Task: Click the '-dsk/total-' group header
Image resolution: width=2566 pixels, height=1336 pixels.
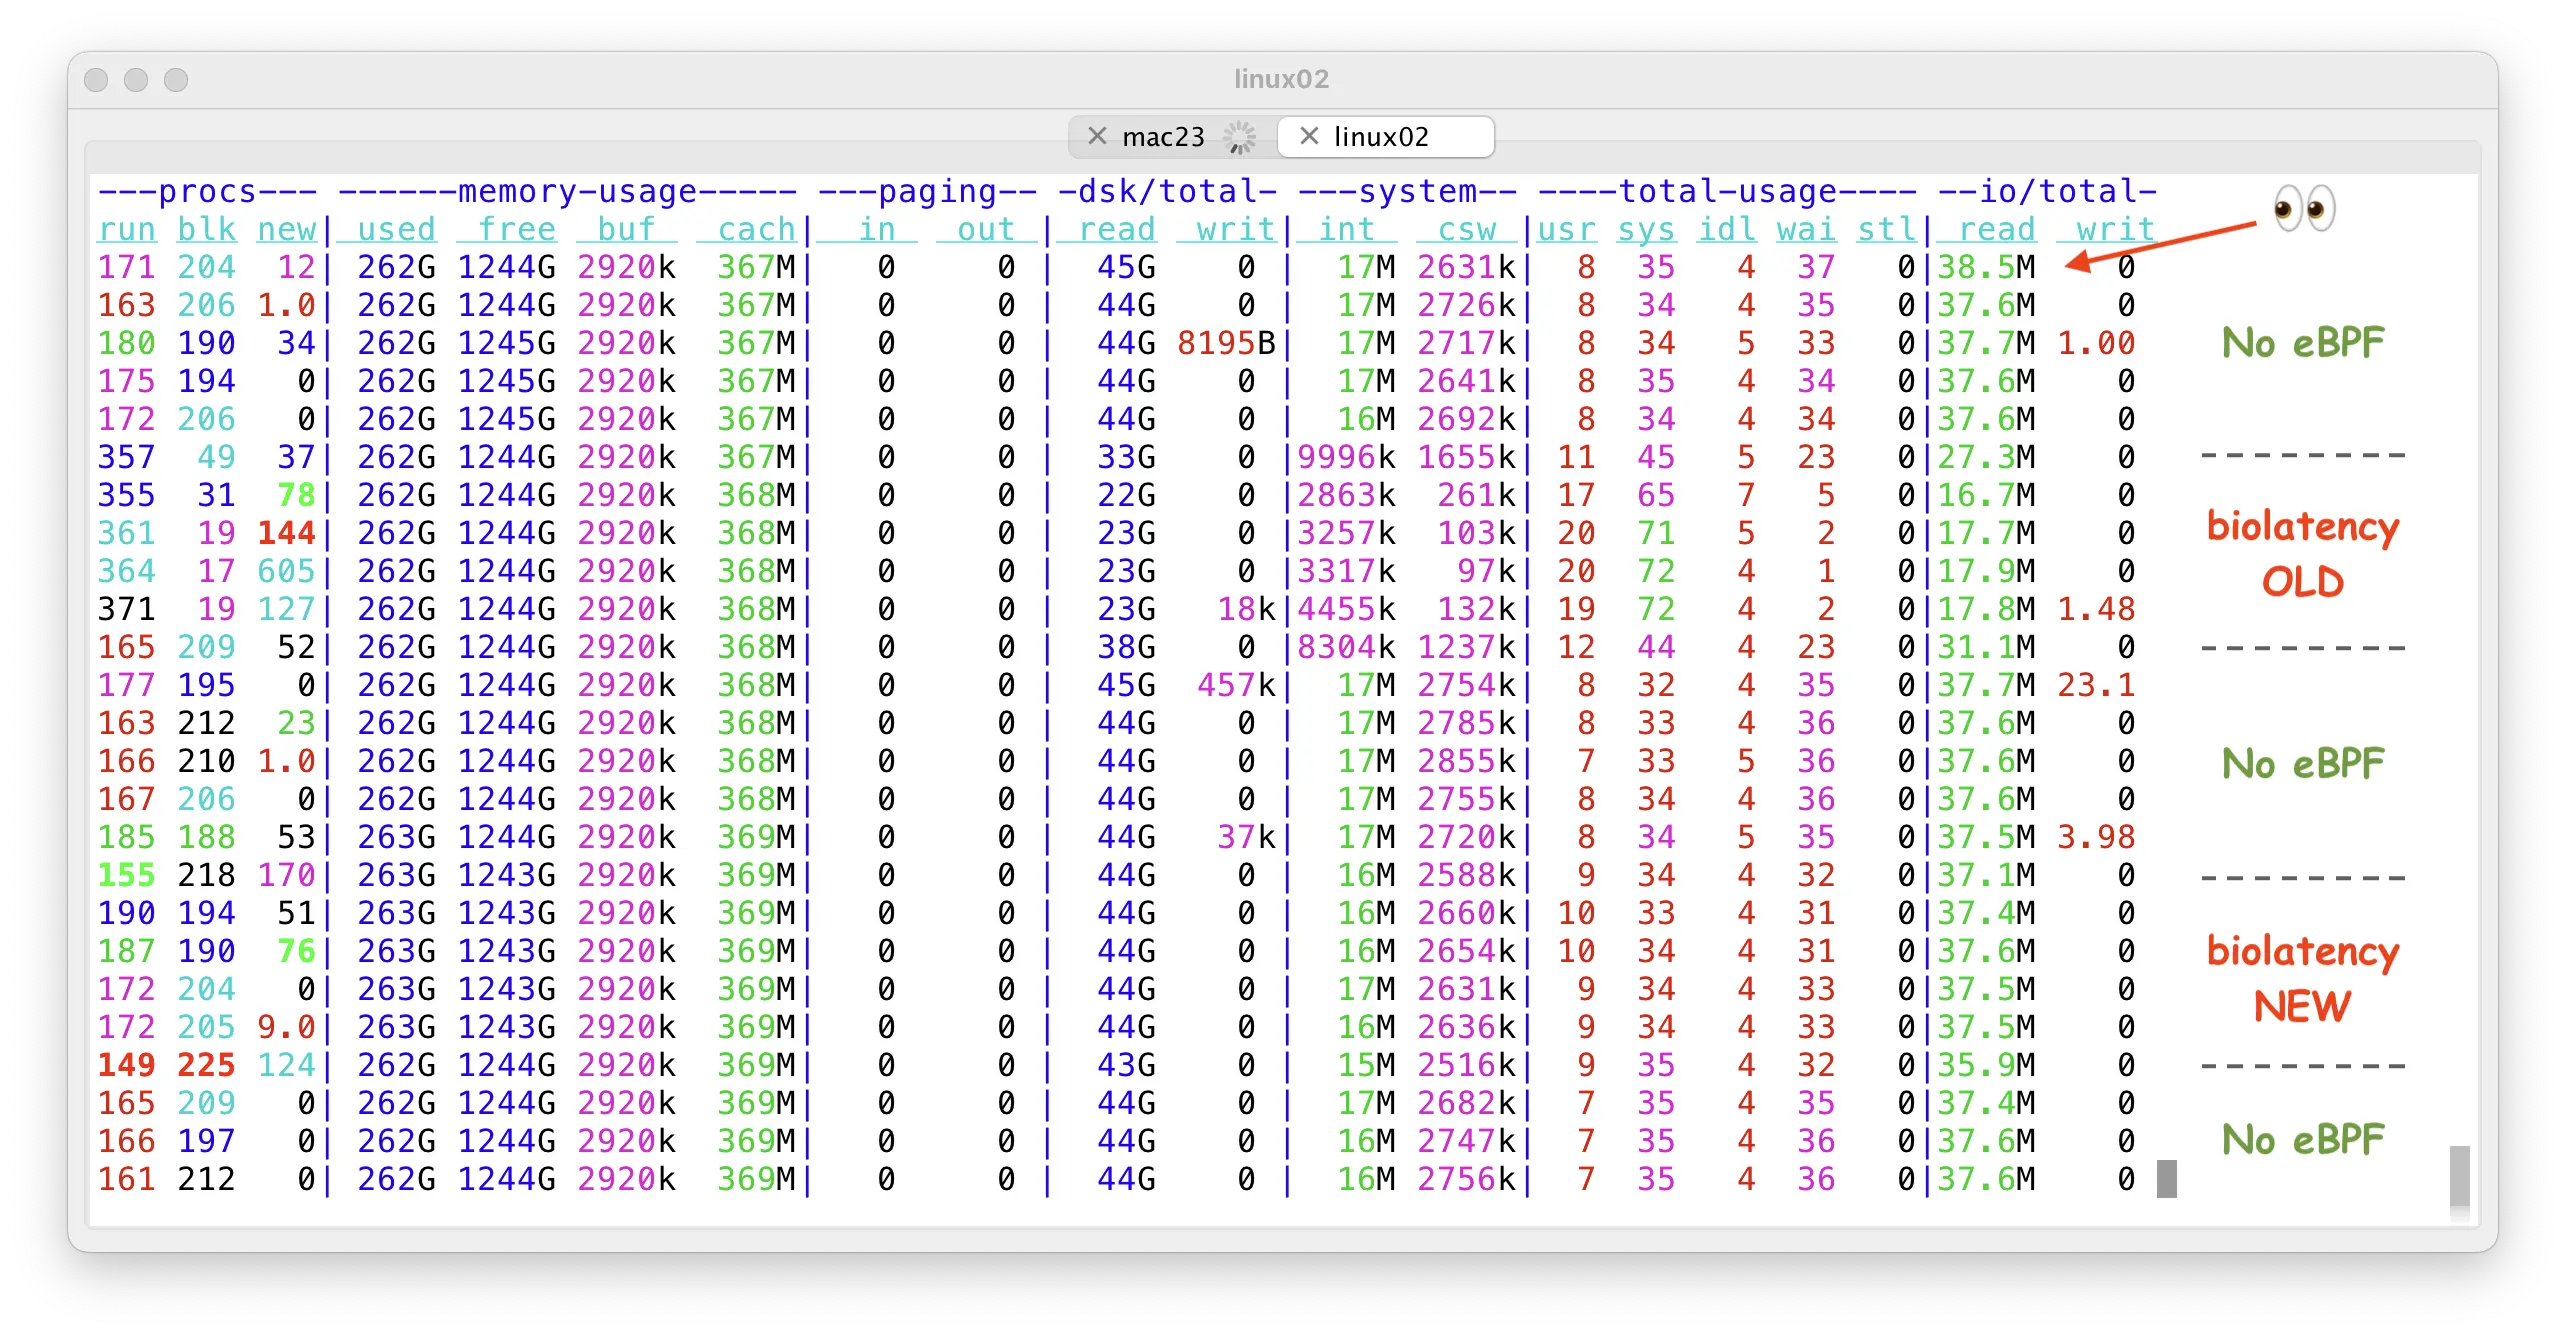Action: click(1167, 191)
